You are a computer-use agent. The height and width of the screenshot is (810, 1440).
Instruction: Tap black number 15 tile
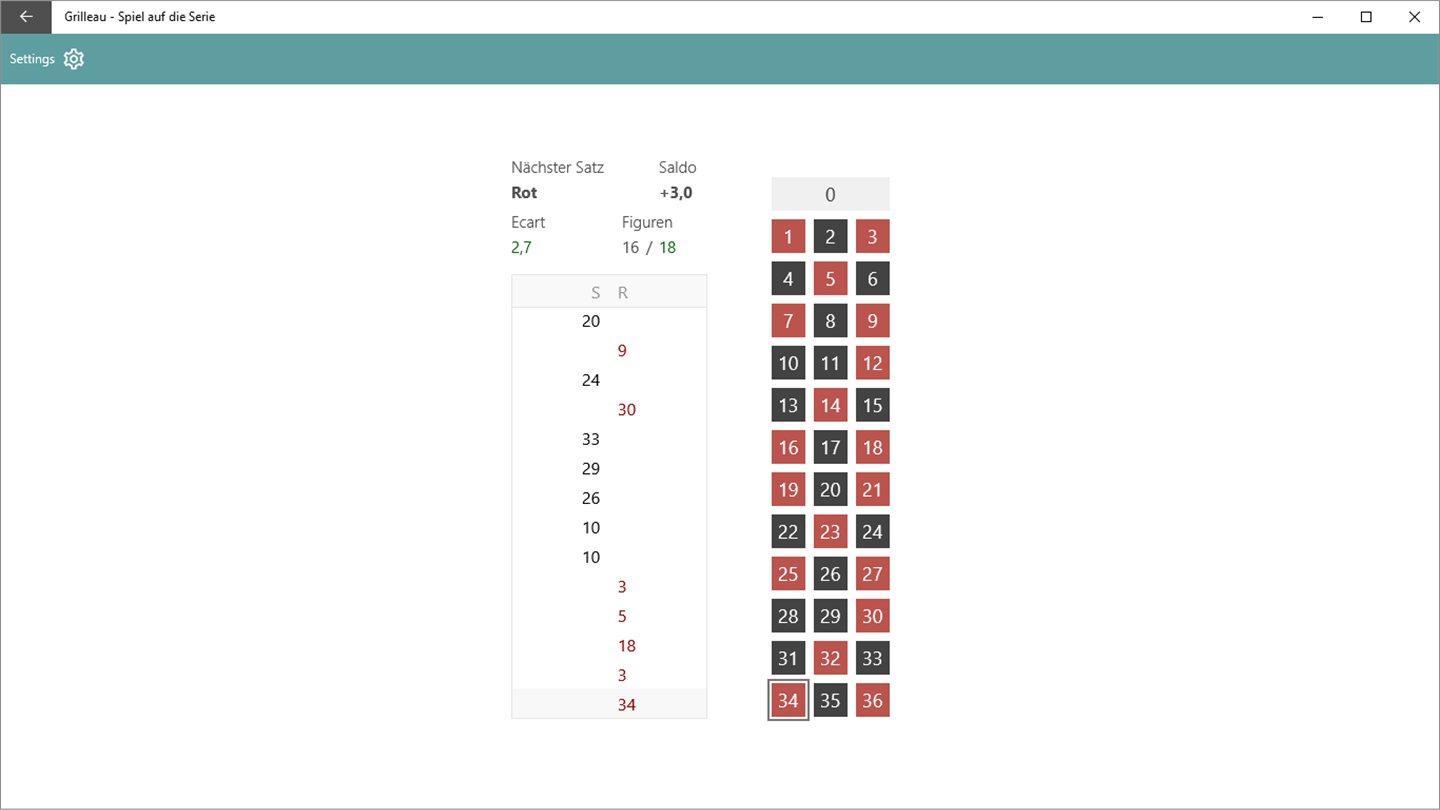point(872,405)
